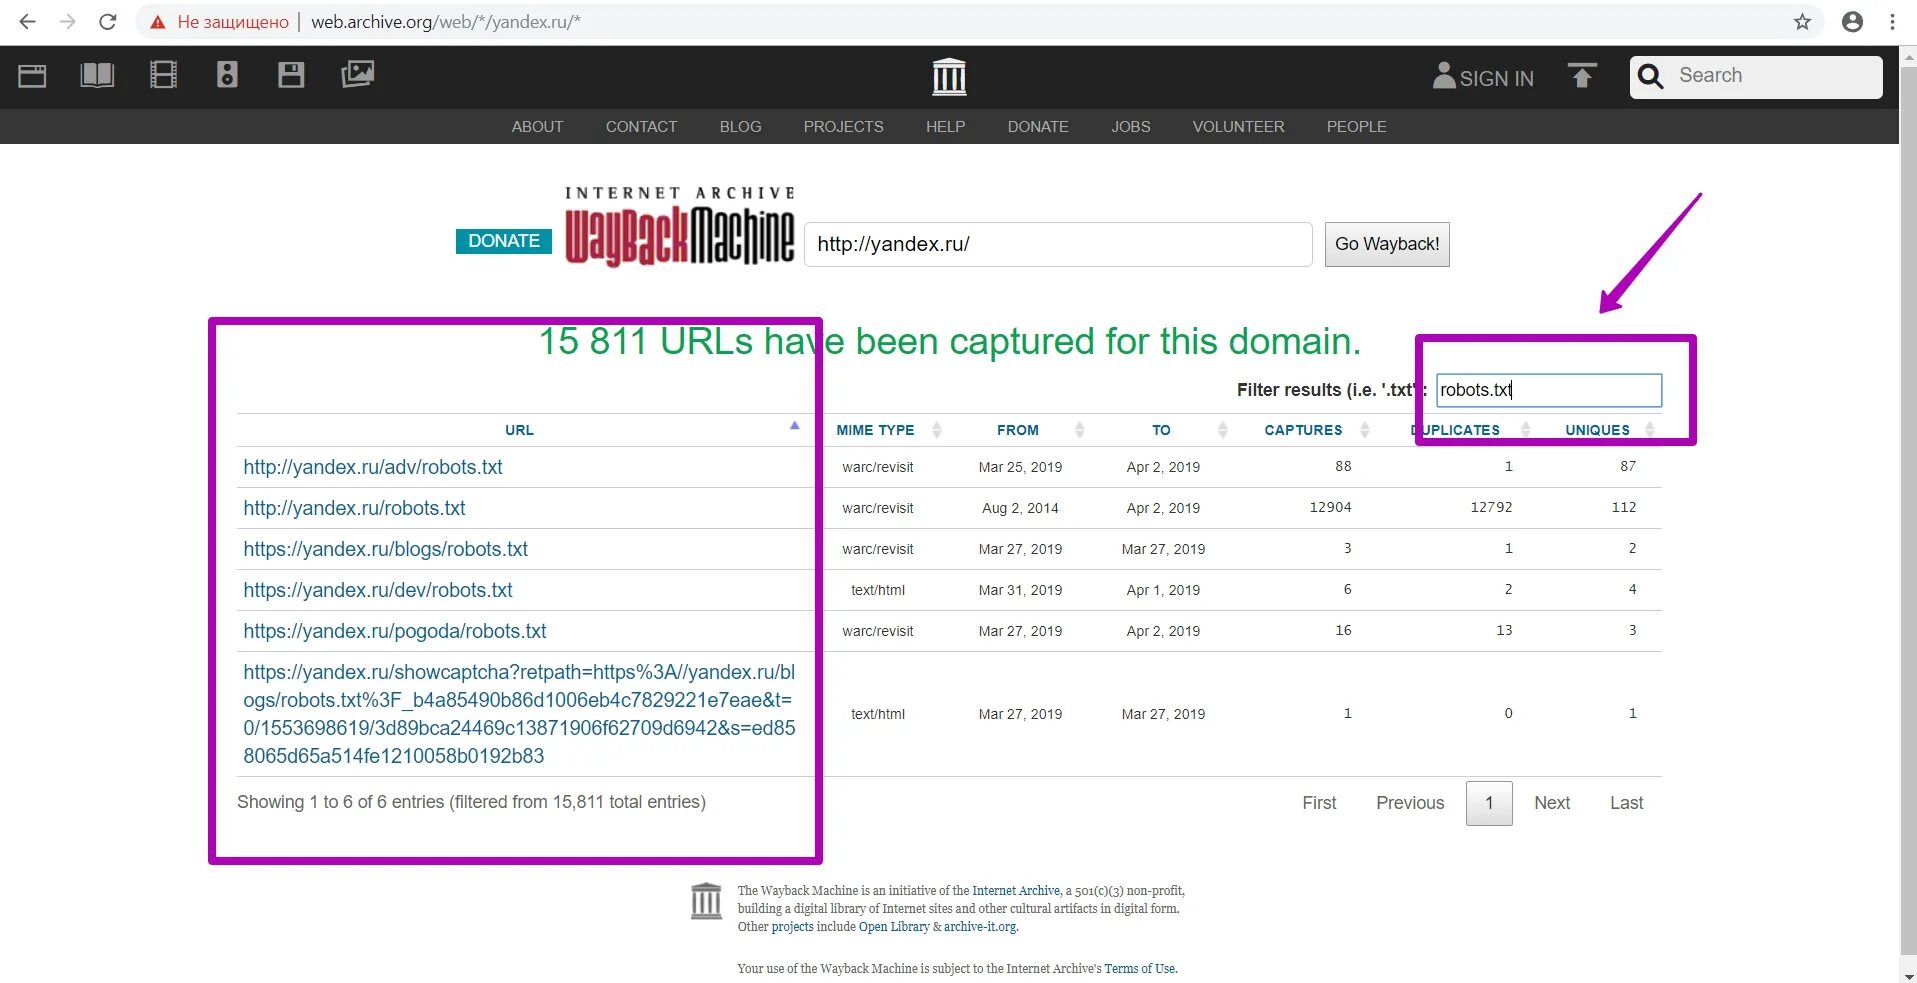Click the Internet Archive footer link

pos(1016,891)
